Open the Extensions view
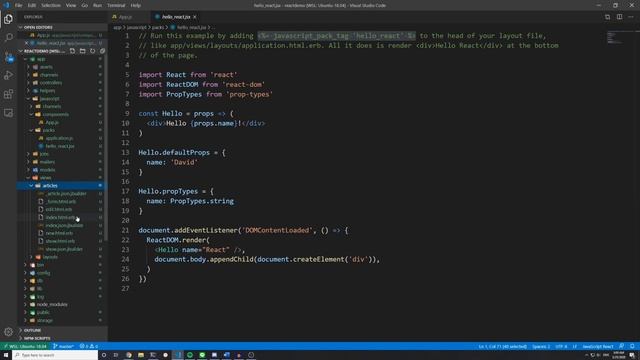Image resolution: width=640 pixels, height=360 pixels. [8, 94]
